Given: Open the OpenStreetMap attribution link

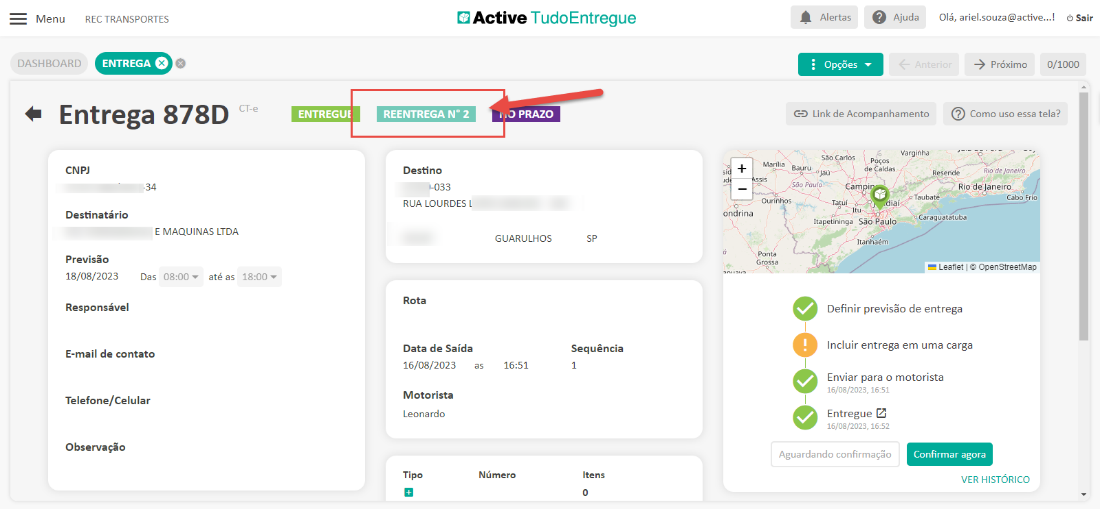Looking at the screenshot, I should tap(1007, 267).
